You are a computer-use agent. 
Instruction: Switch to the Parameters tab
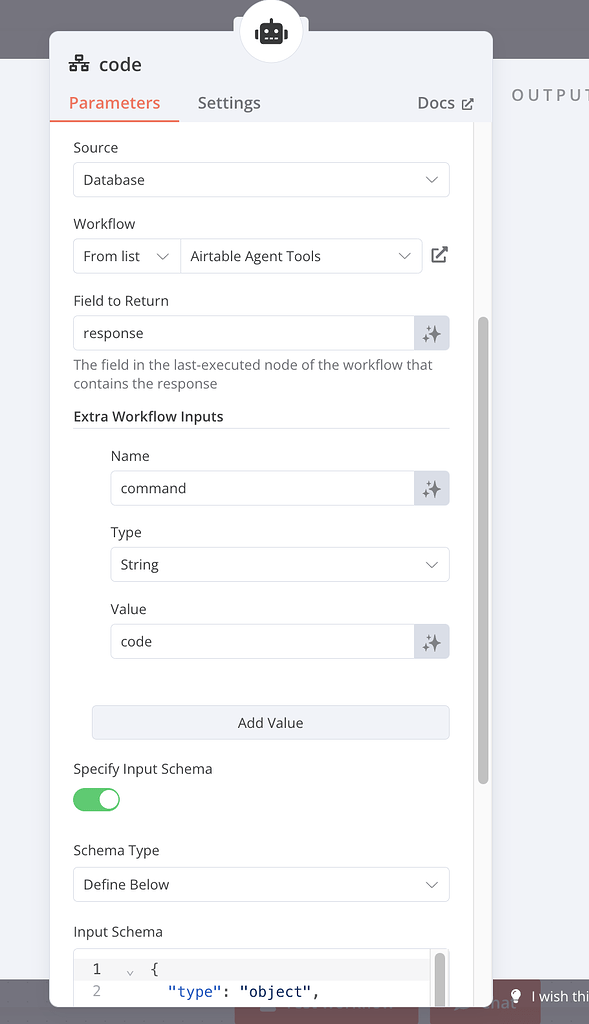(x=113, y=102)
